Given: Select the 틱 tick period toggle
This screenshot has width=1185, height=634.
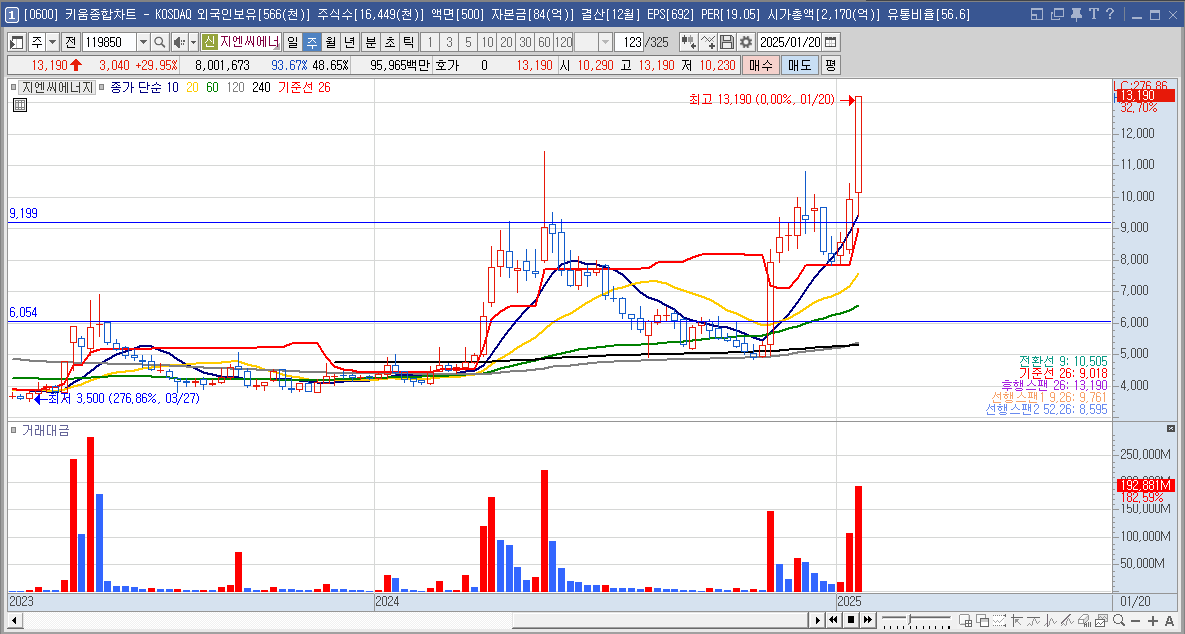Looking at the screenshot, I should 408,42.
